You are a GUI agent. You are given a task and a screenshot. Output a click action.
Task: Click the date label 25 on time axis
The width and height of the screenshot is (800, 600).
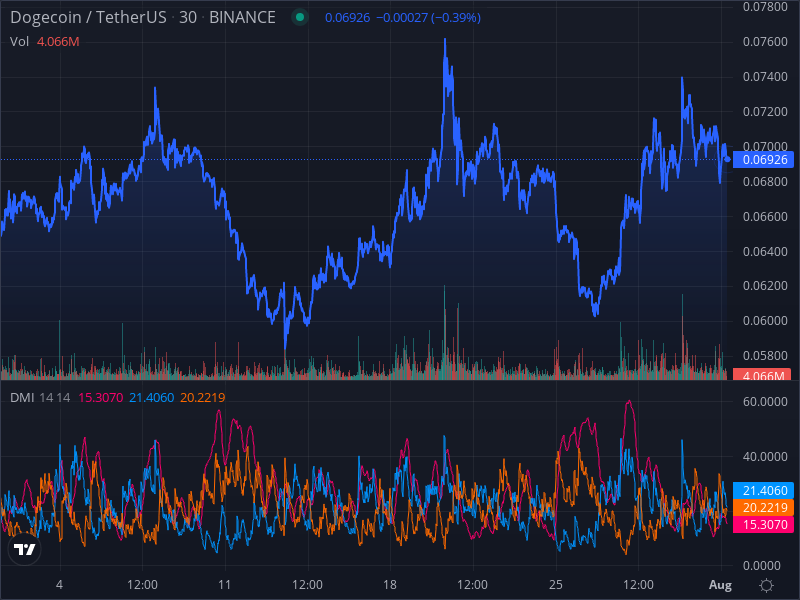click(556, 585)
